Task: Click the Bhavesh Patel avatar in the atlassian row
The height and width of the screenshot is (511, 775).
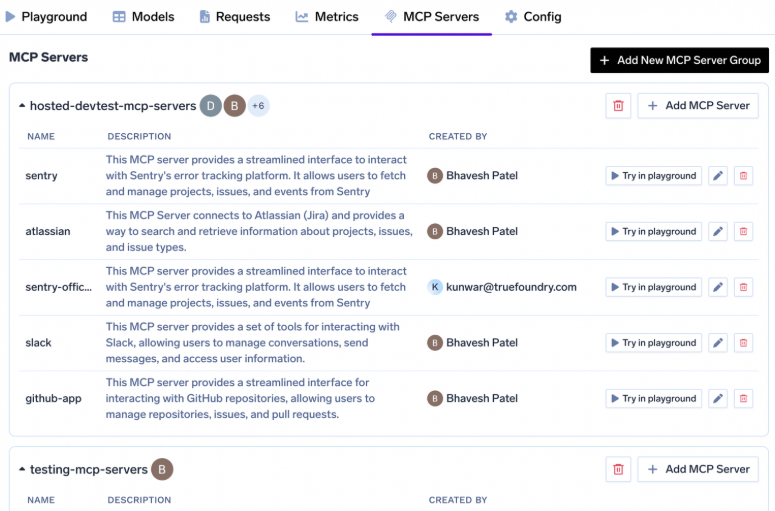Action: click(435, 231)
